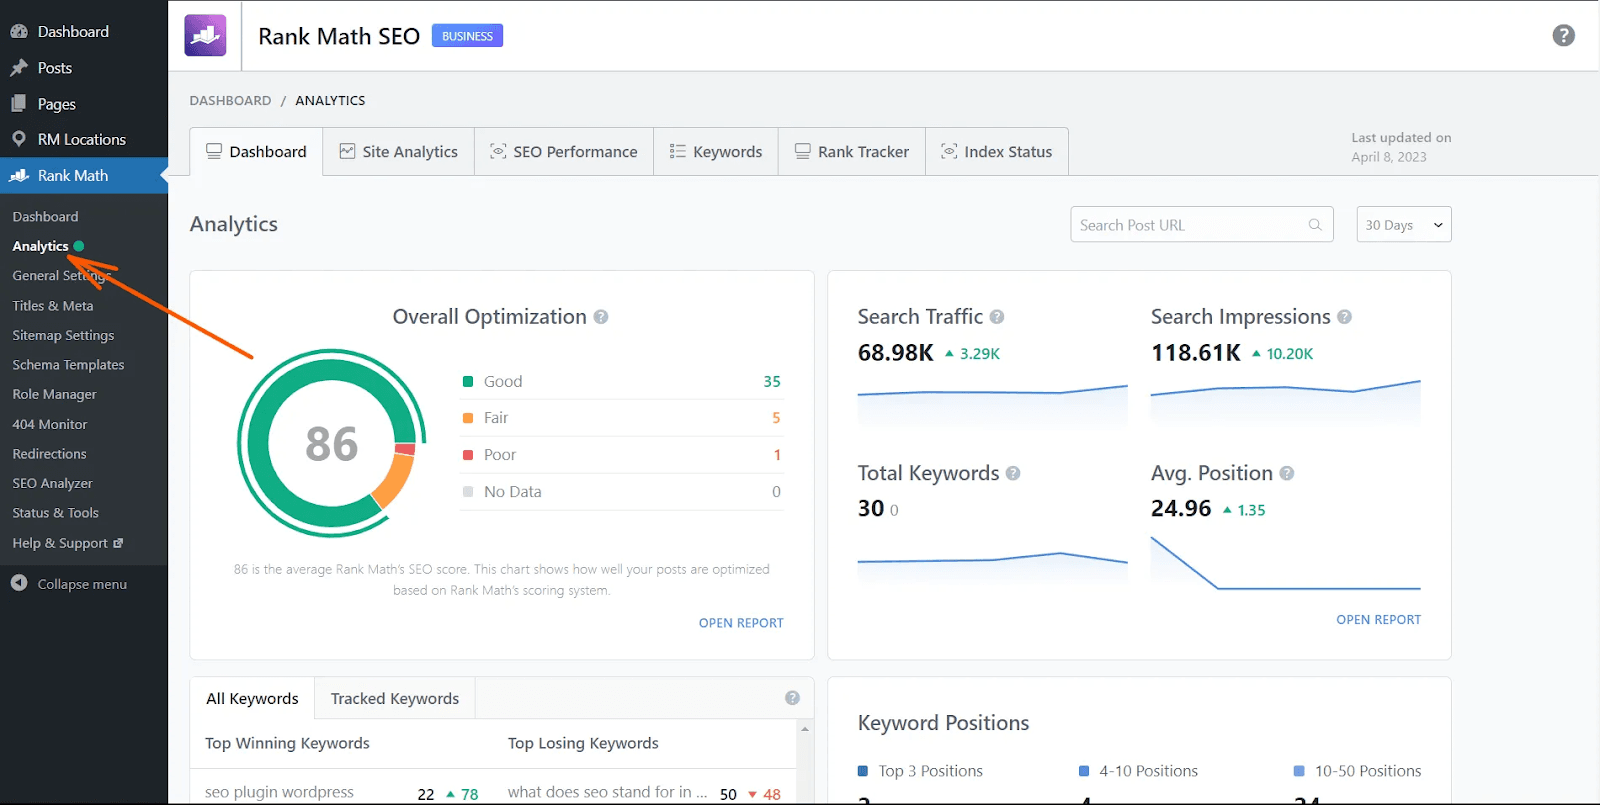The height and width of the screenshot is (805, 1600).
Task: Open the help question mark in top-right
Action: click(1563, 36)
